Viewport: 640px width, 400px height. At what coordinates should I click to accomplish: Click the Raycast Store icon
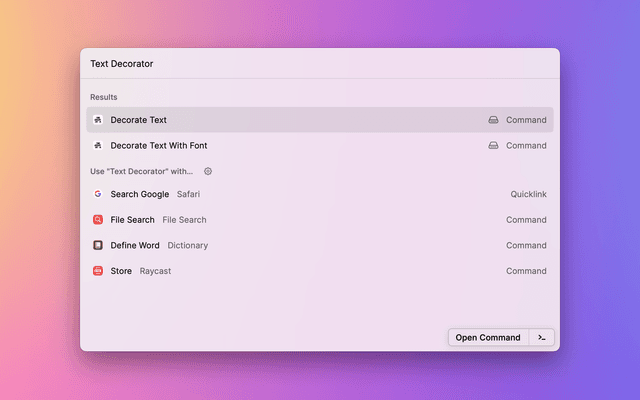98,271
